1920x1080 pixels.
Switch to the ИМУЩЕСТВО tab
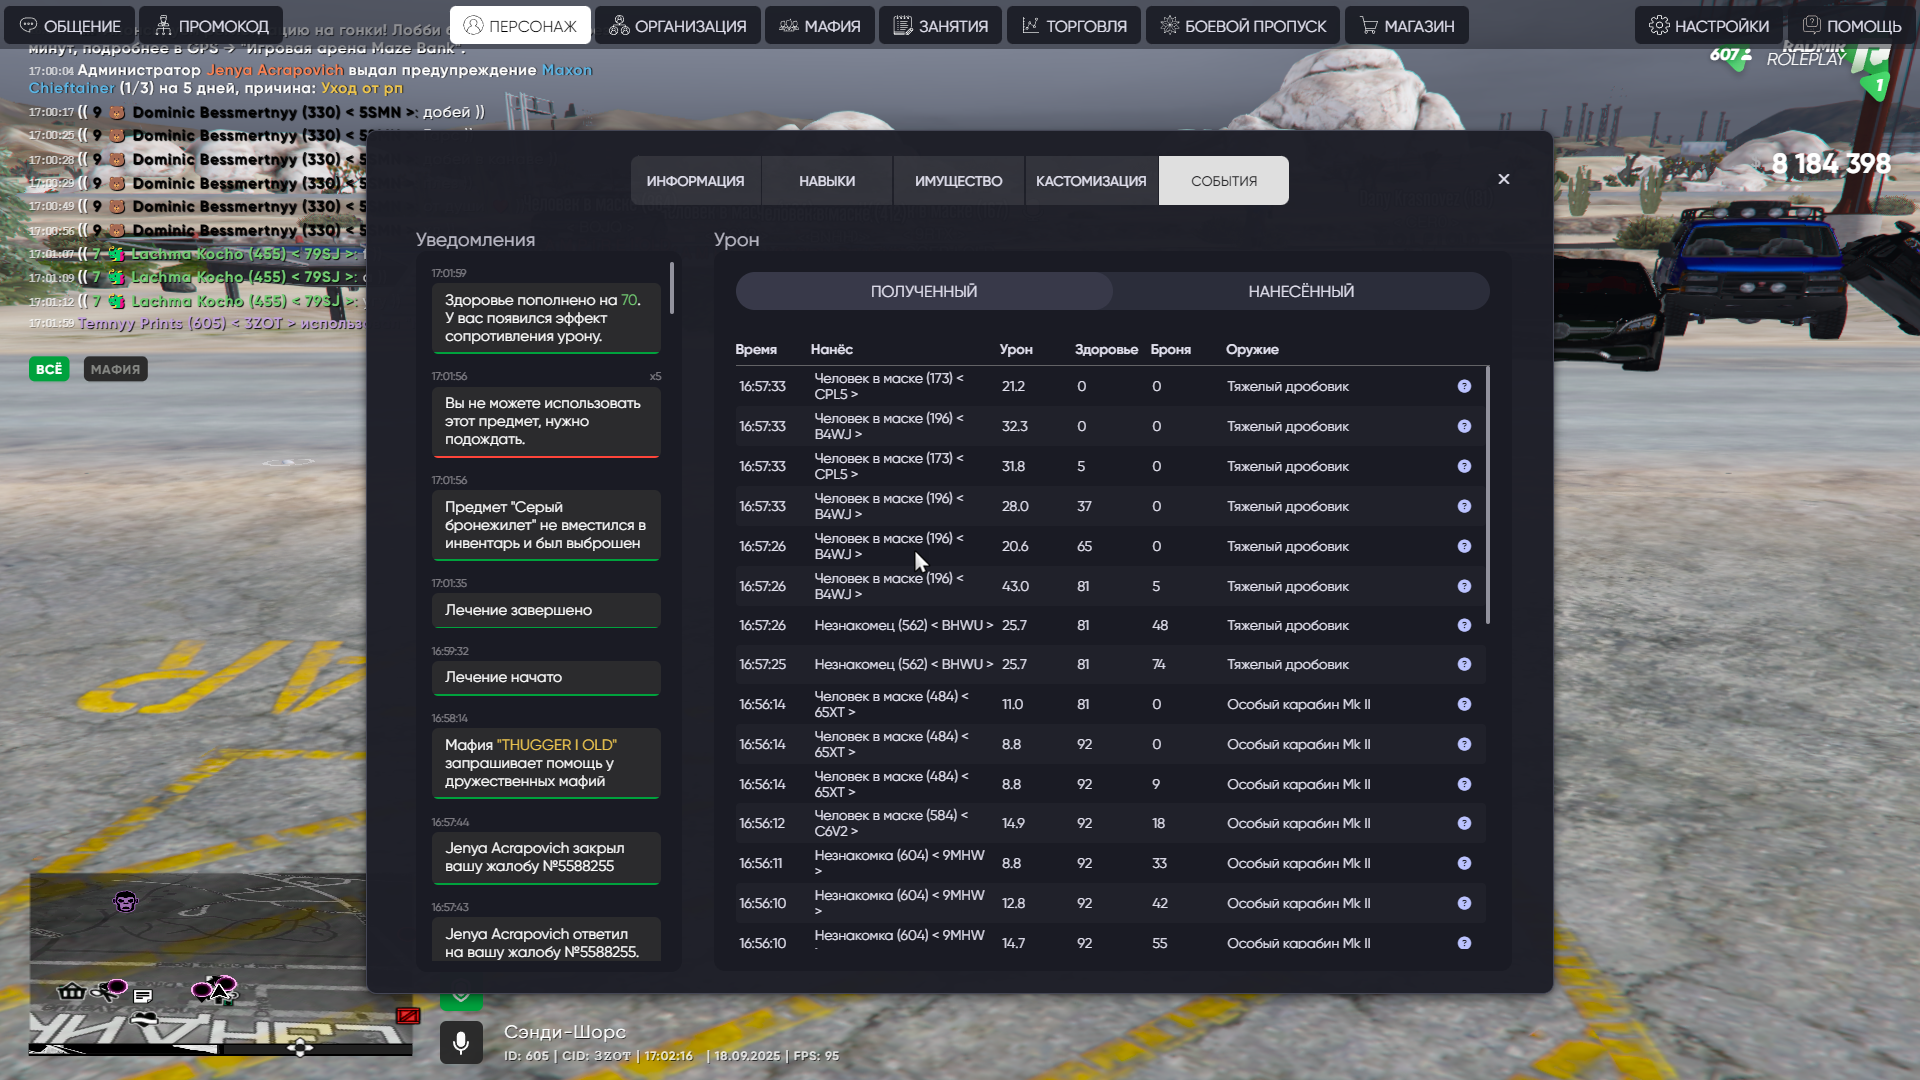(x=958, y=181)
